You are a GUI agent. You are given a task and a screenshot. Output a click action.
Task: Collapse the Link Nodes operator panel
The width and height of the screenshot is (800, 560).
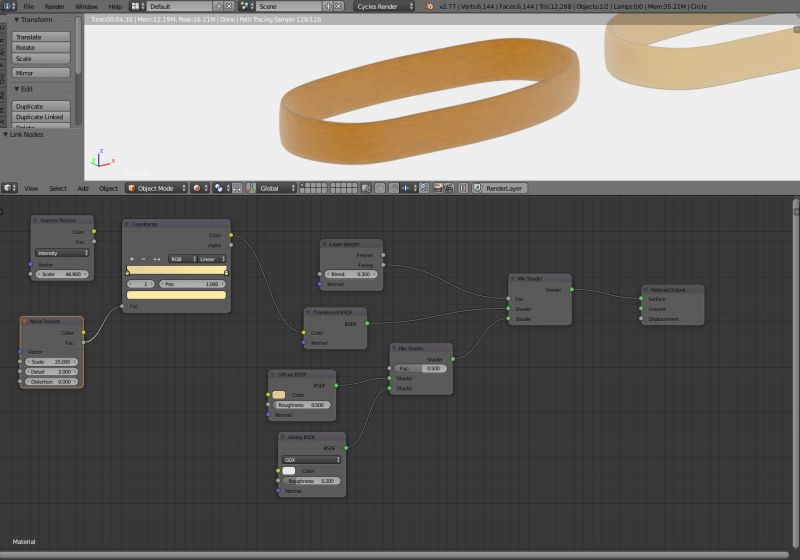coord(6,134)
